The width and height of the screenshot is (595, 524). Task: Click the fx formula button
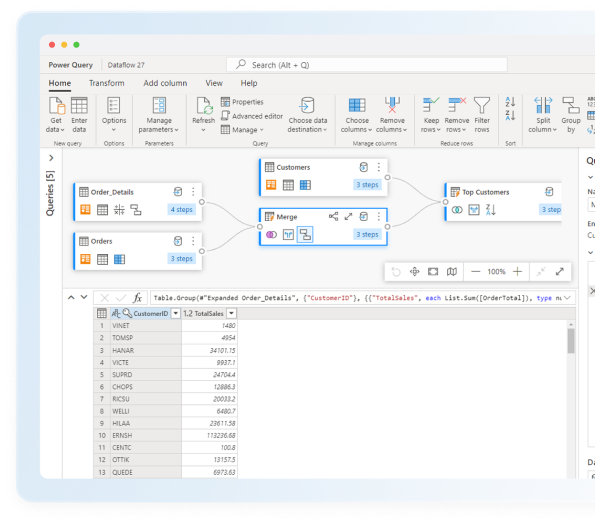pos(137,298)
